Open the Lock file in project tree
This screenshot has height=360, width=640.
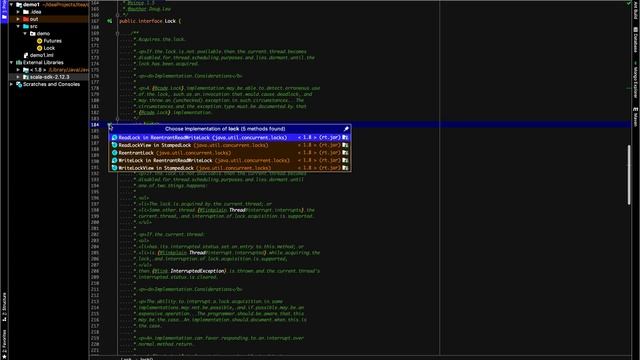[x=49, y=48]
